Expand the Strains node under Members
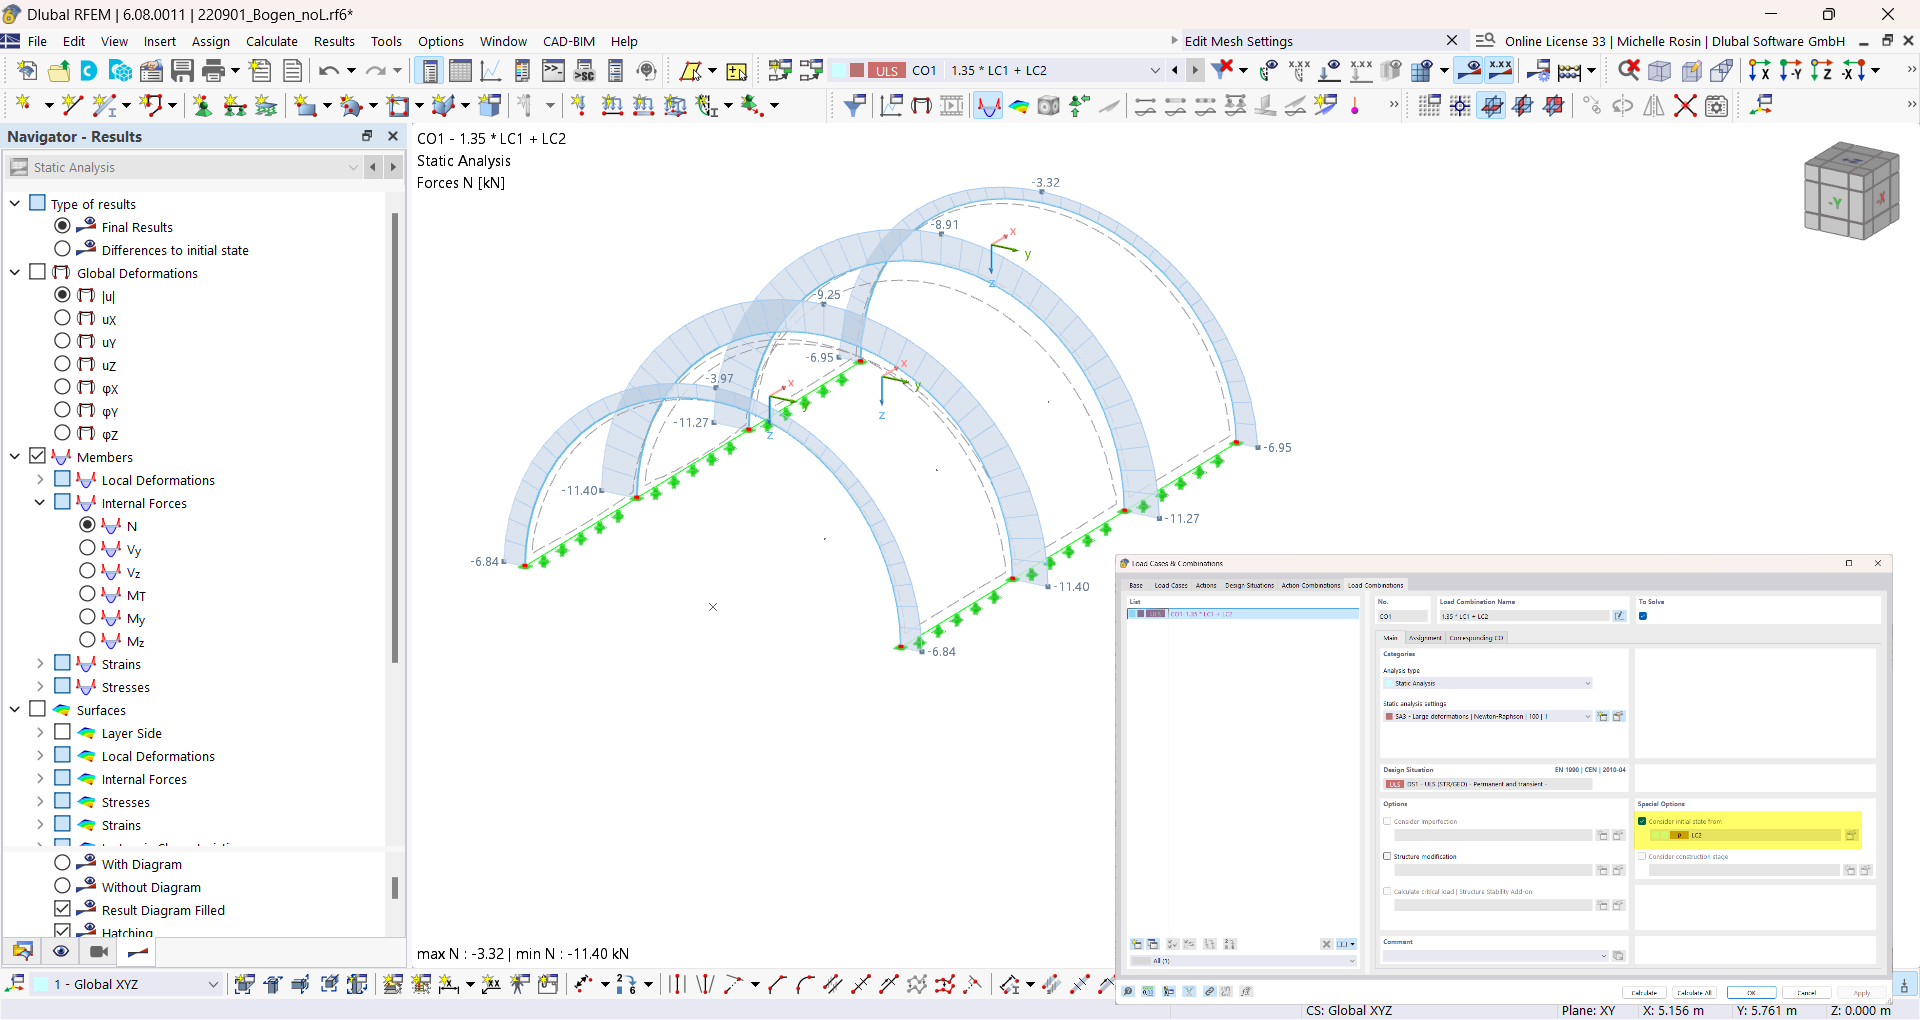1920x1020 pixels. tap(40, 663)
